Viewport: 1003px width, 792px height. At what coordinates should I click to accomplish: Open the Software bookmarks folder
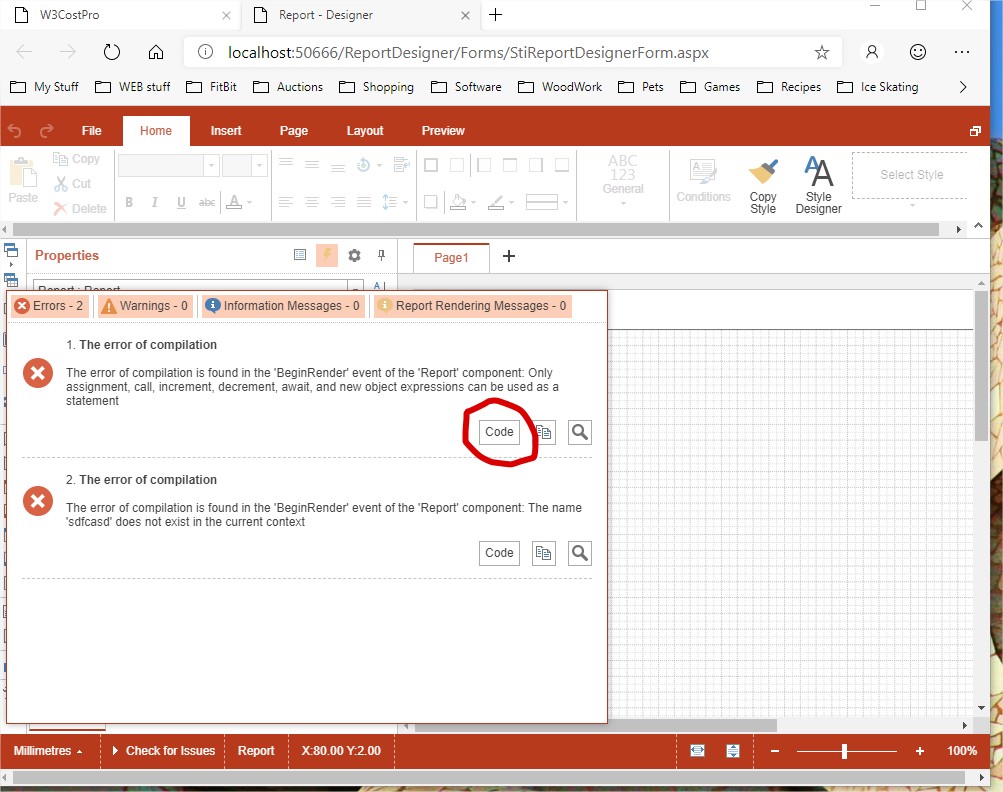tap(466, 87)
